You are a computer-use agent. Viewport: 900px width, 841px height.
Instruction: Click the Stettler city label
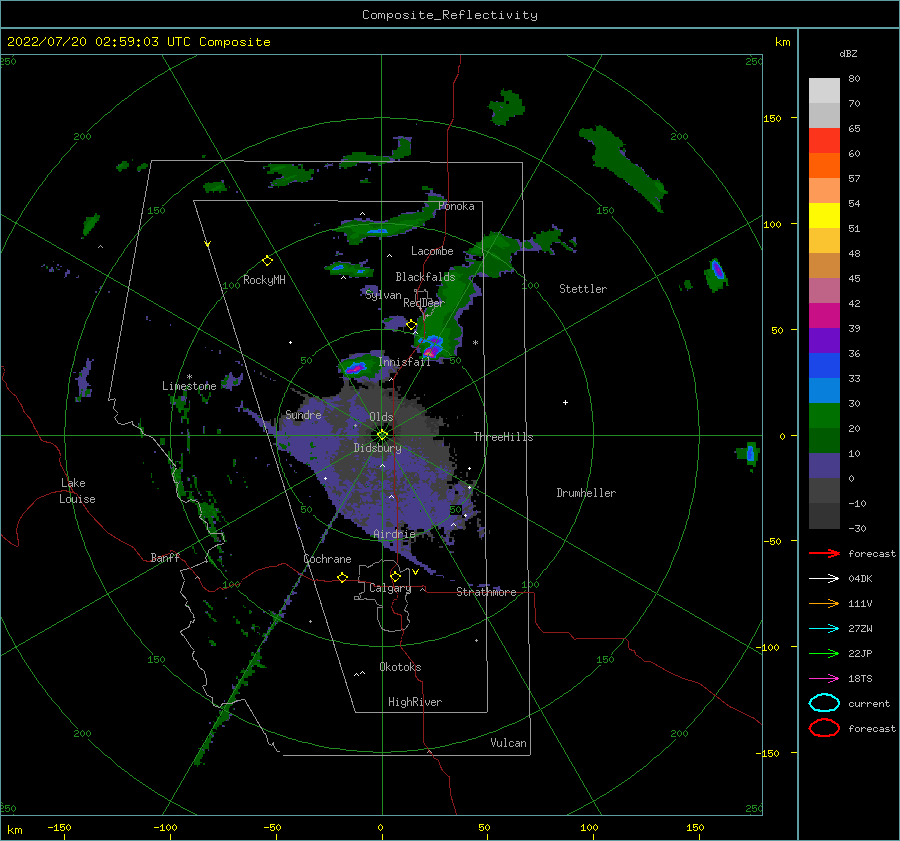[583, 289]
